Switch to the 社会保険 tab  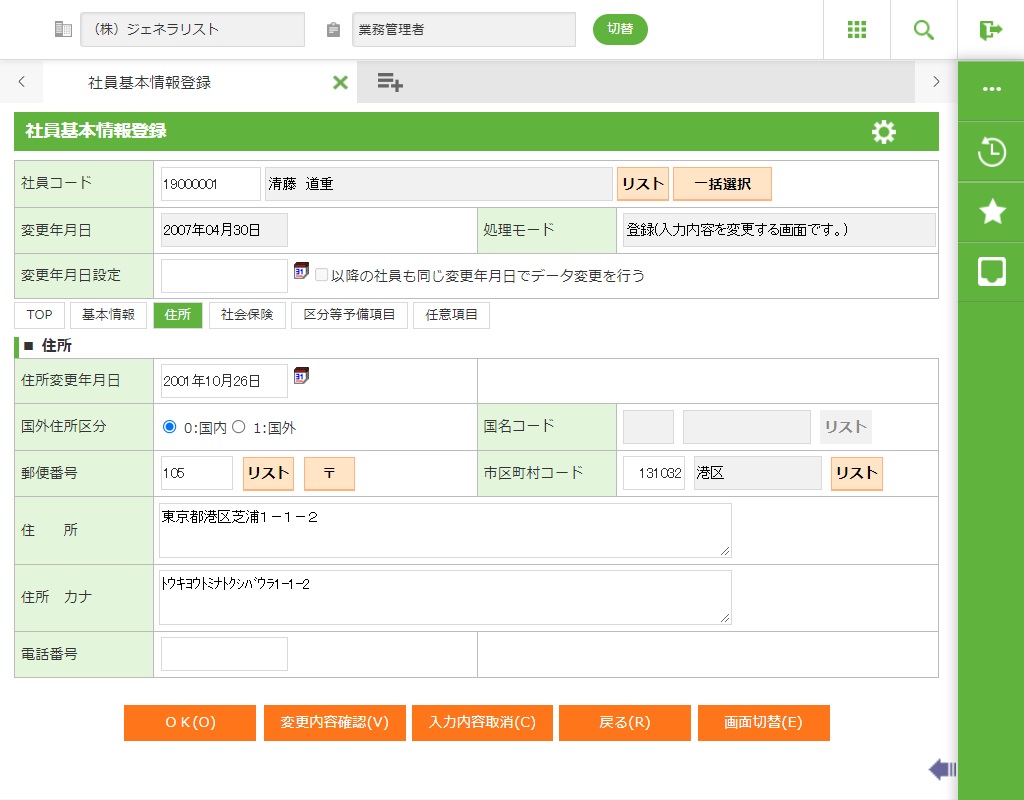[x=247, y=315]
